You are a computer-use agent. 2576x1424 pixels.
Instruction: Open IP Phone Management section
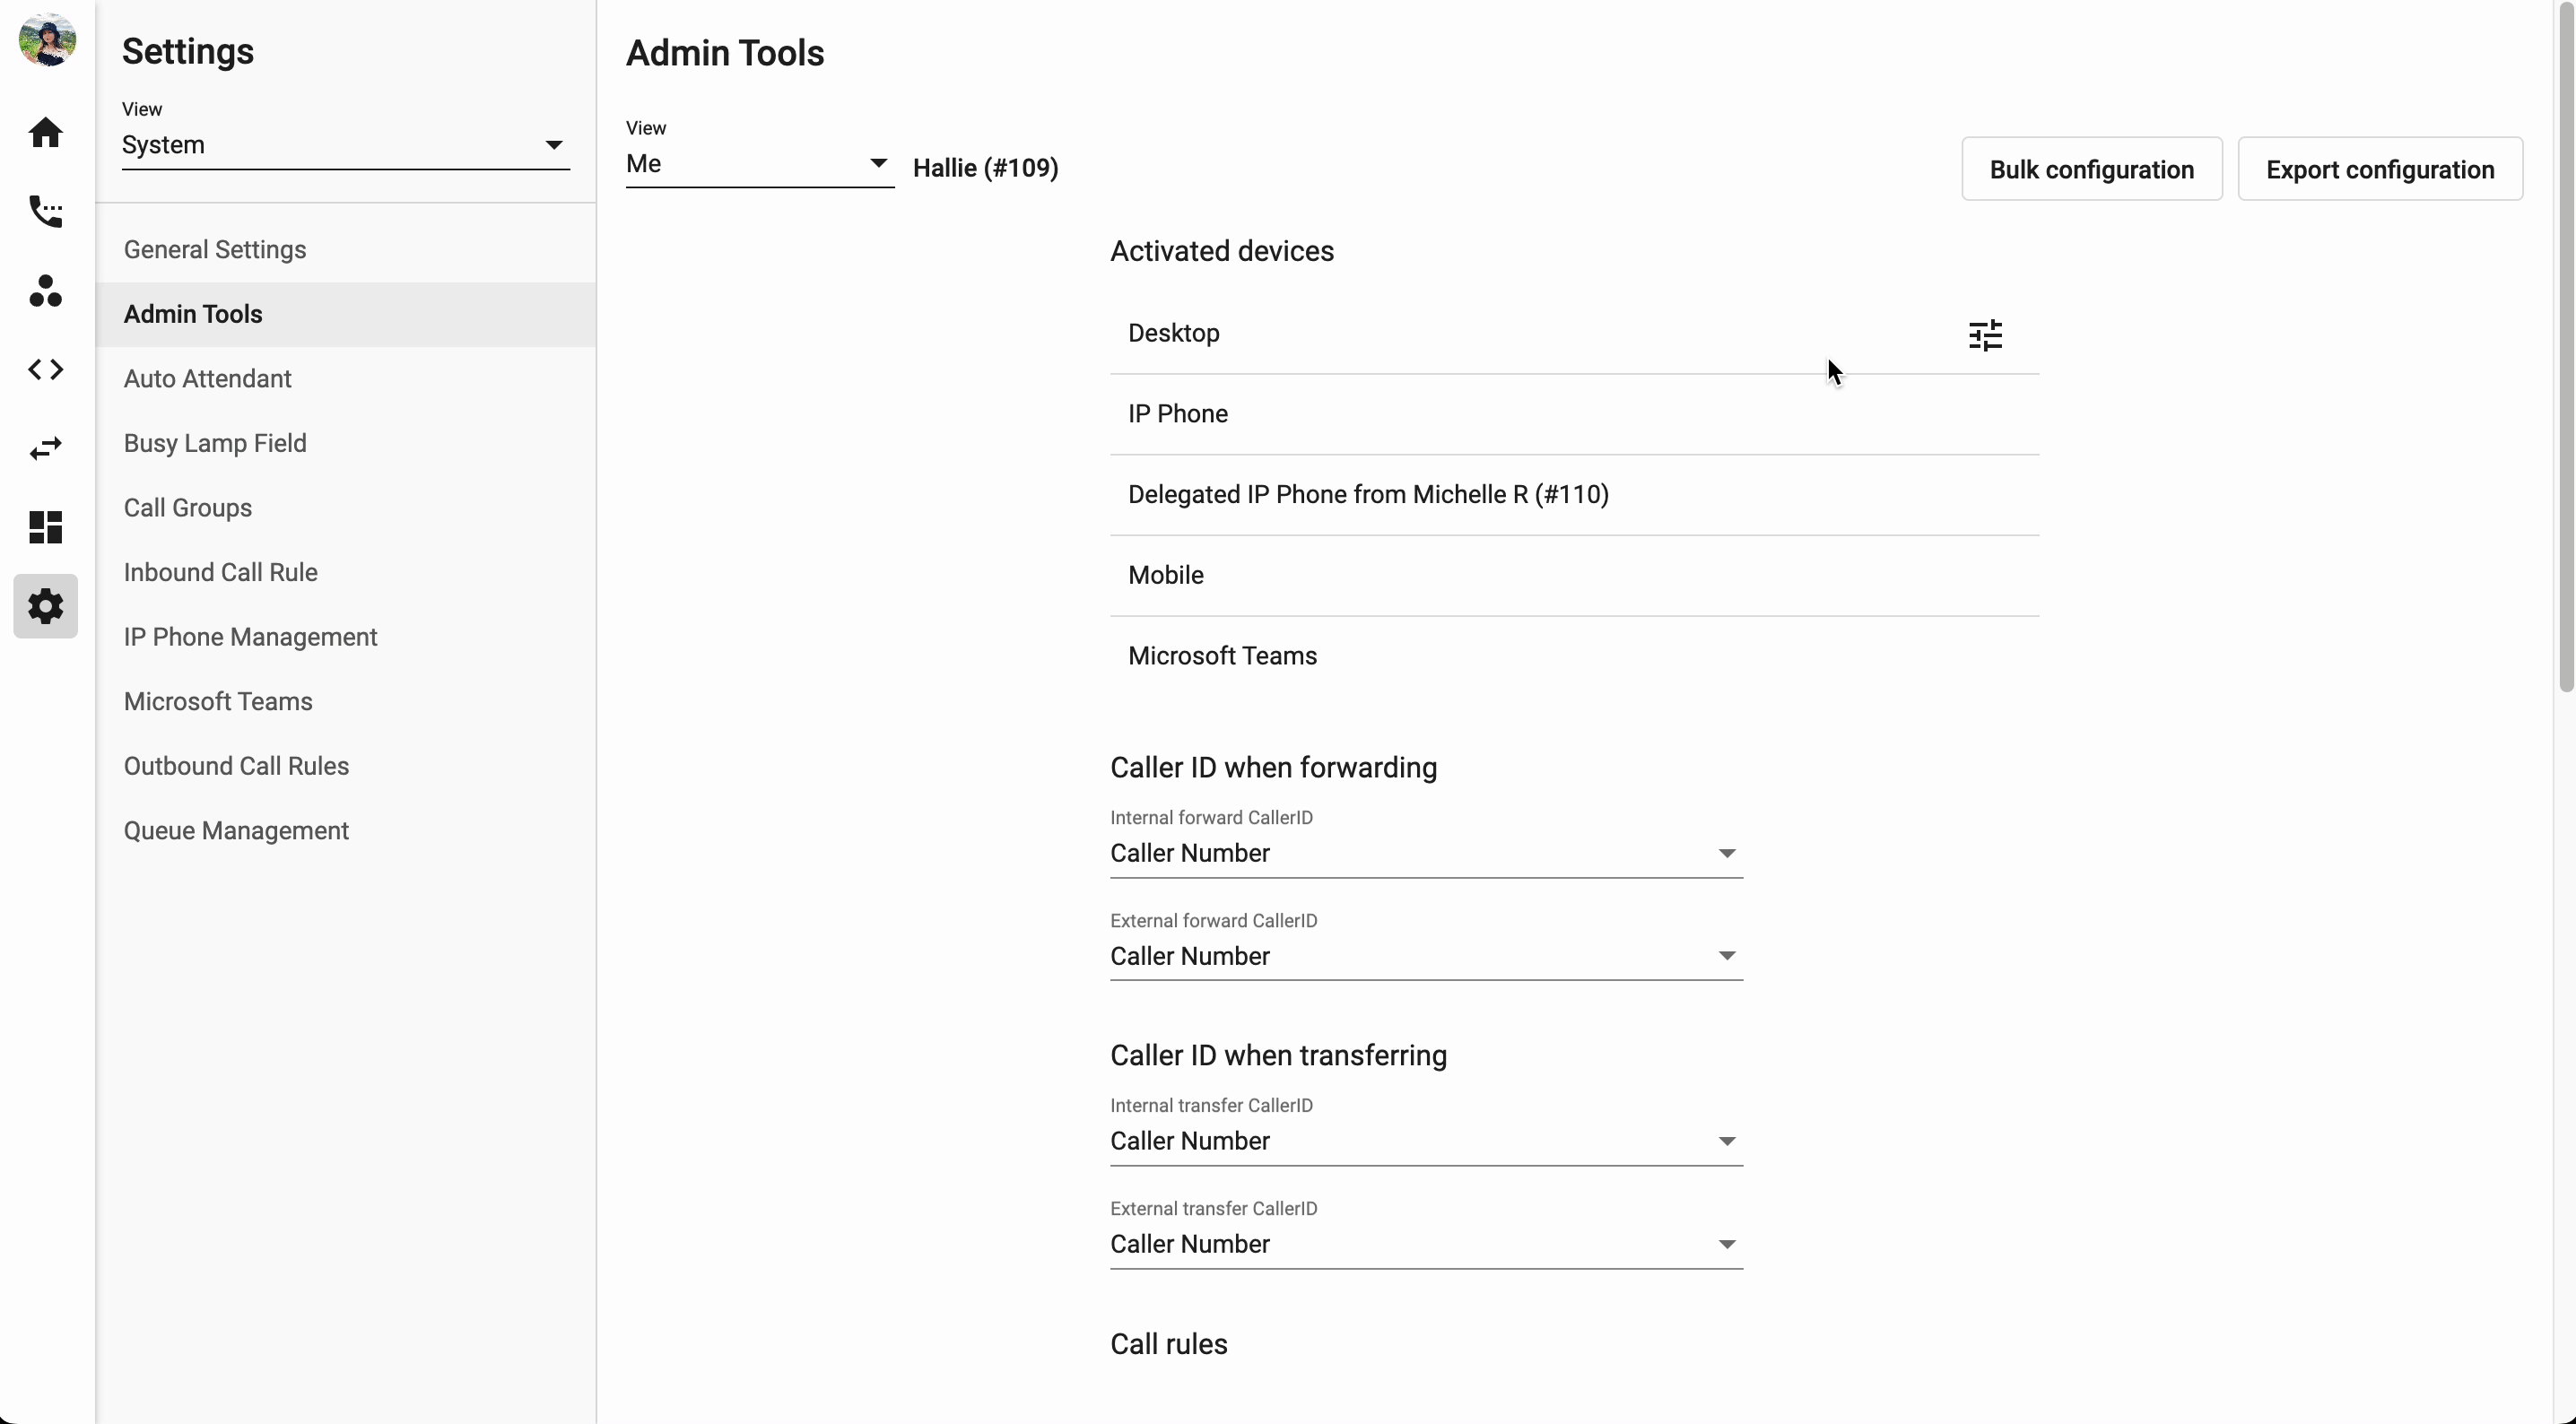[250, 637]
